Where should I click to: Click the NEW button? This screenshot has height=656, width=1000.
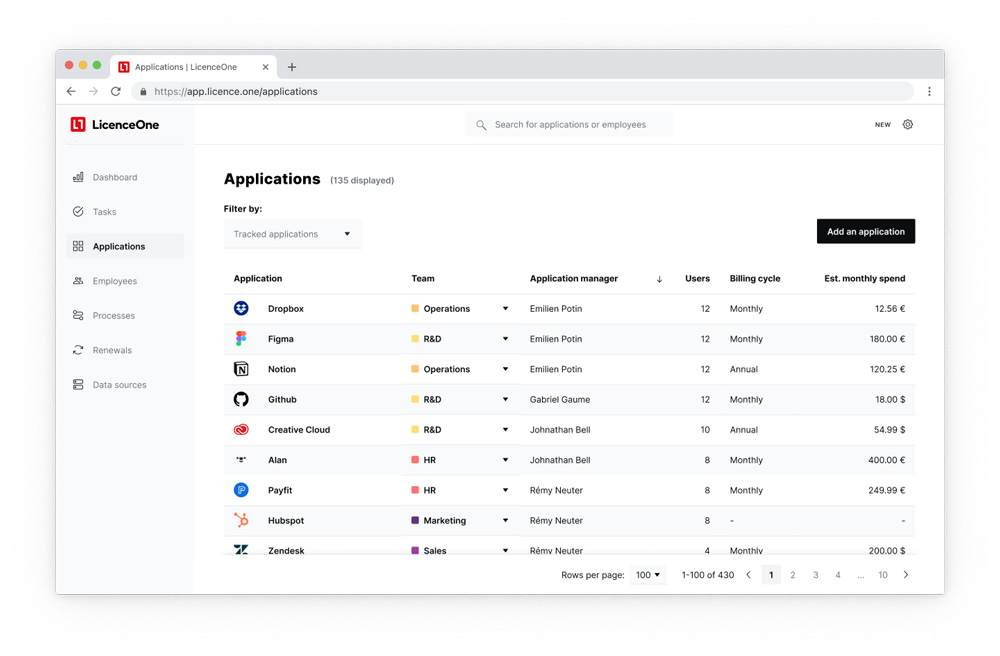click(x=883, y=125)
